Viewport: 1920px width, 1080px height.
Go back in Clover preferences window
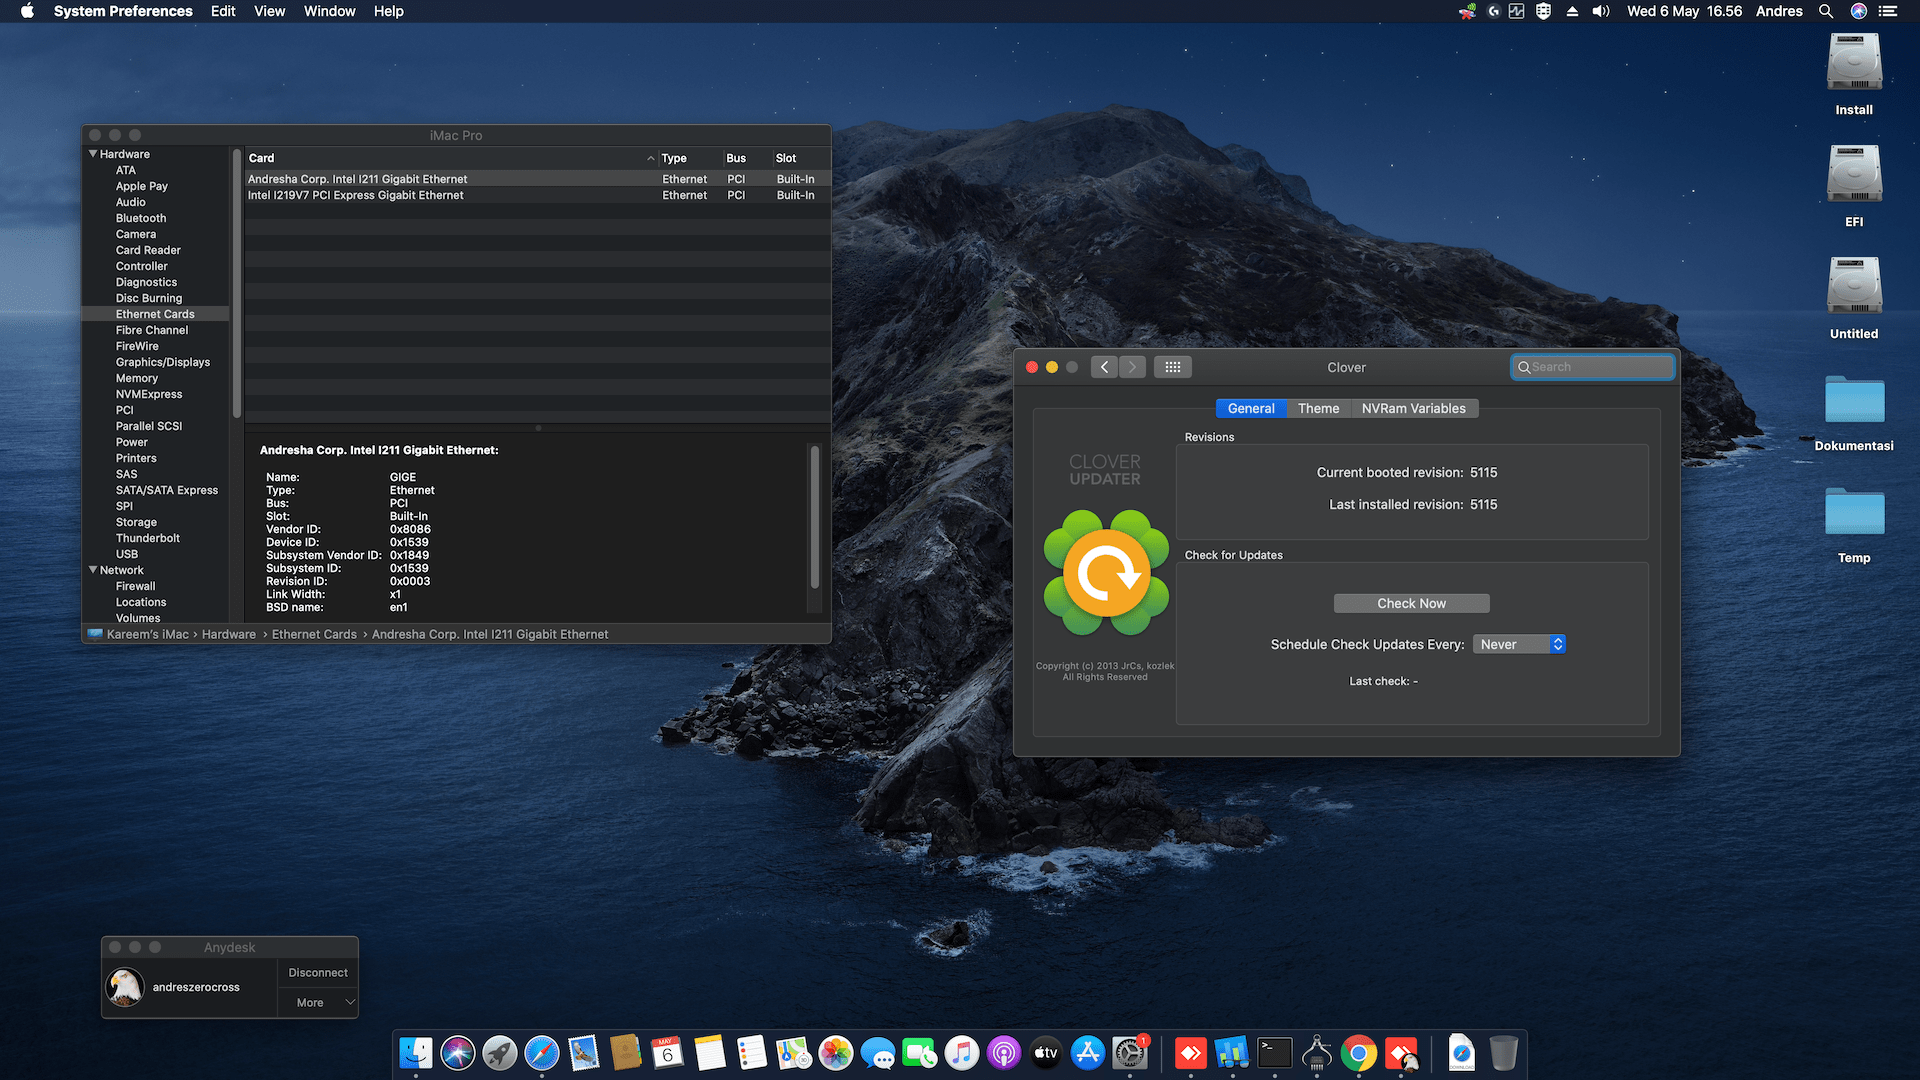pos(1104,367)
